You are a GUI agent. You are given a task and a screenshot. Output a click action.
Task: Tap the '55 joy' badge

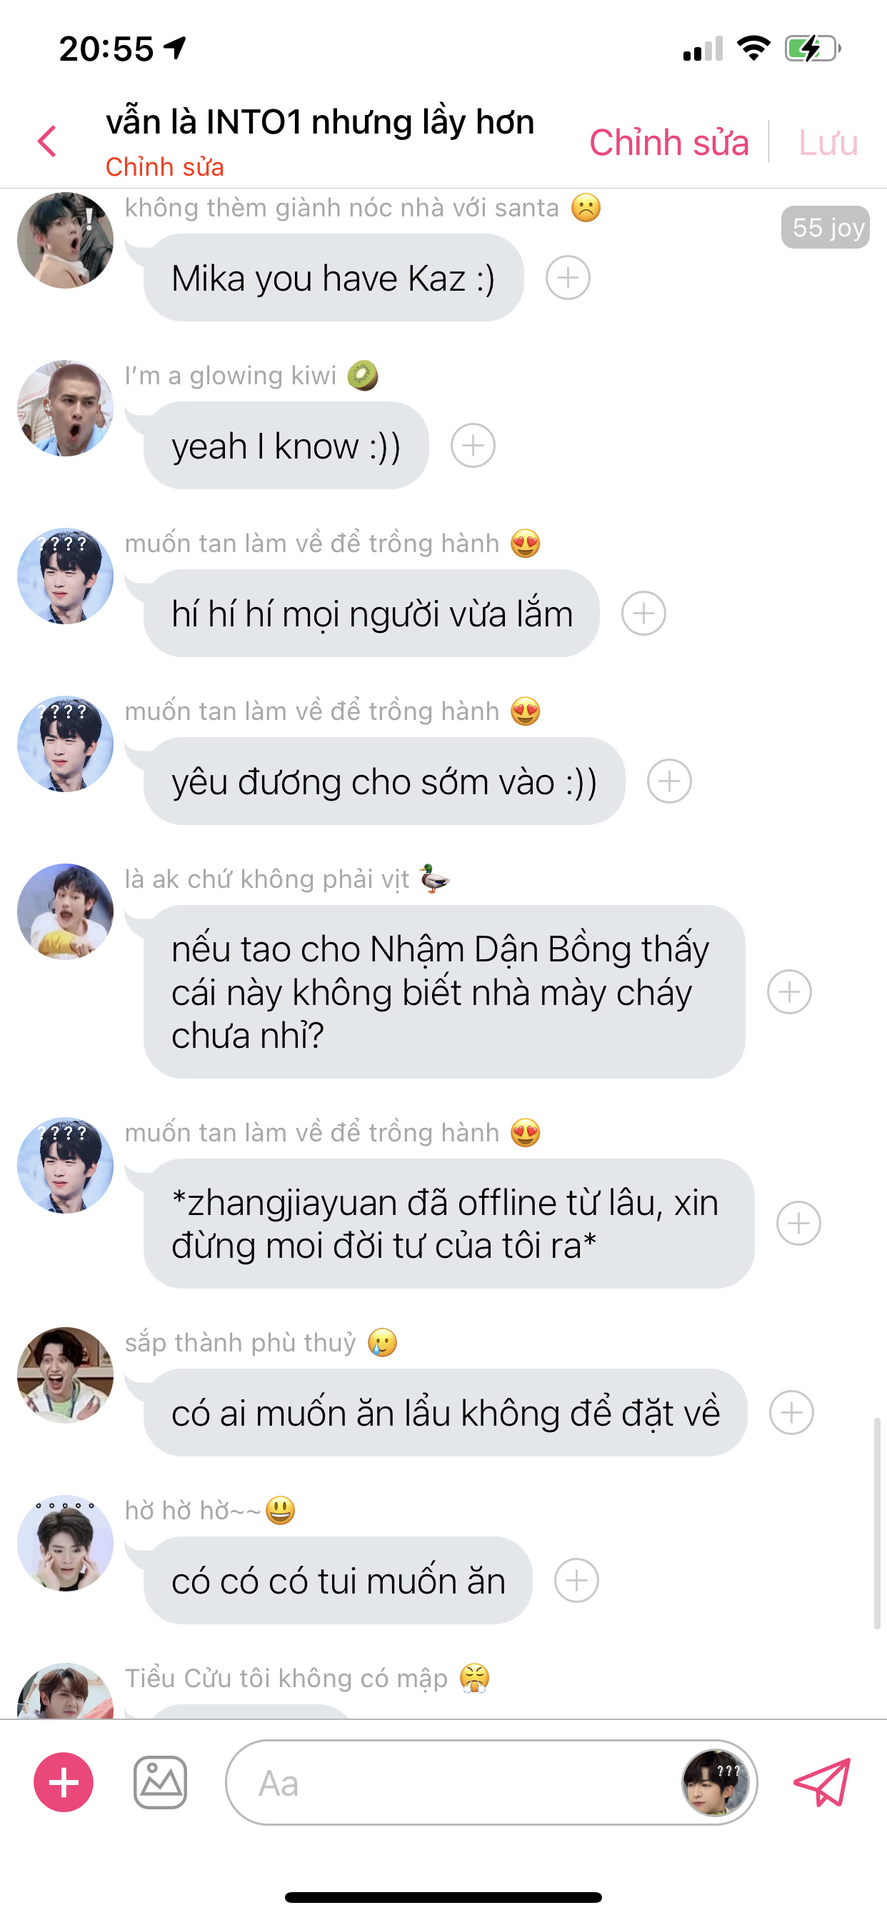click(826, 227)
